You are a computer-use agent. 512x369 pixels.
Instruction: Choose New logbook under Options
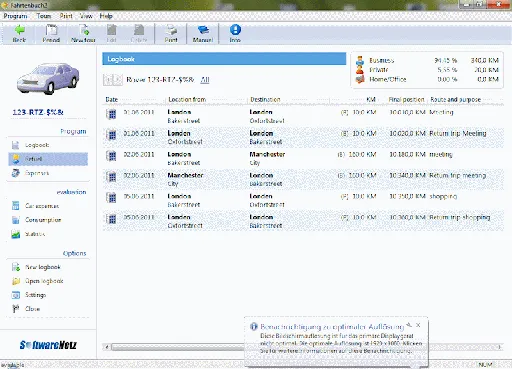[48, 267]
